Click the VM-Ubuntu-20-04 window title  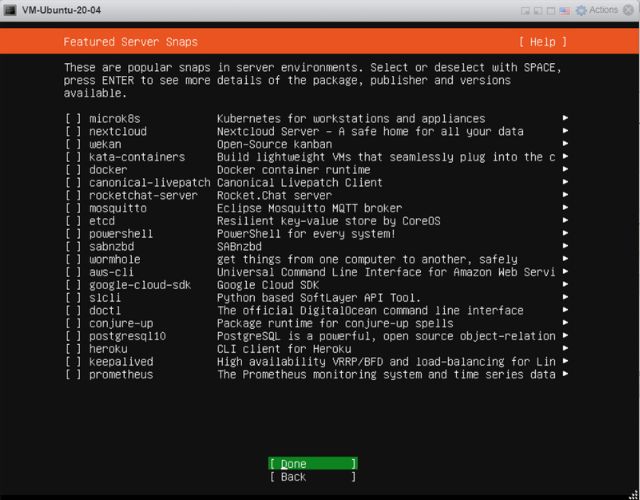tap(62, 10)
